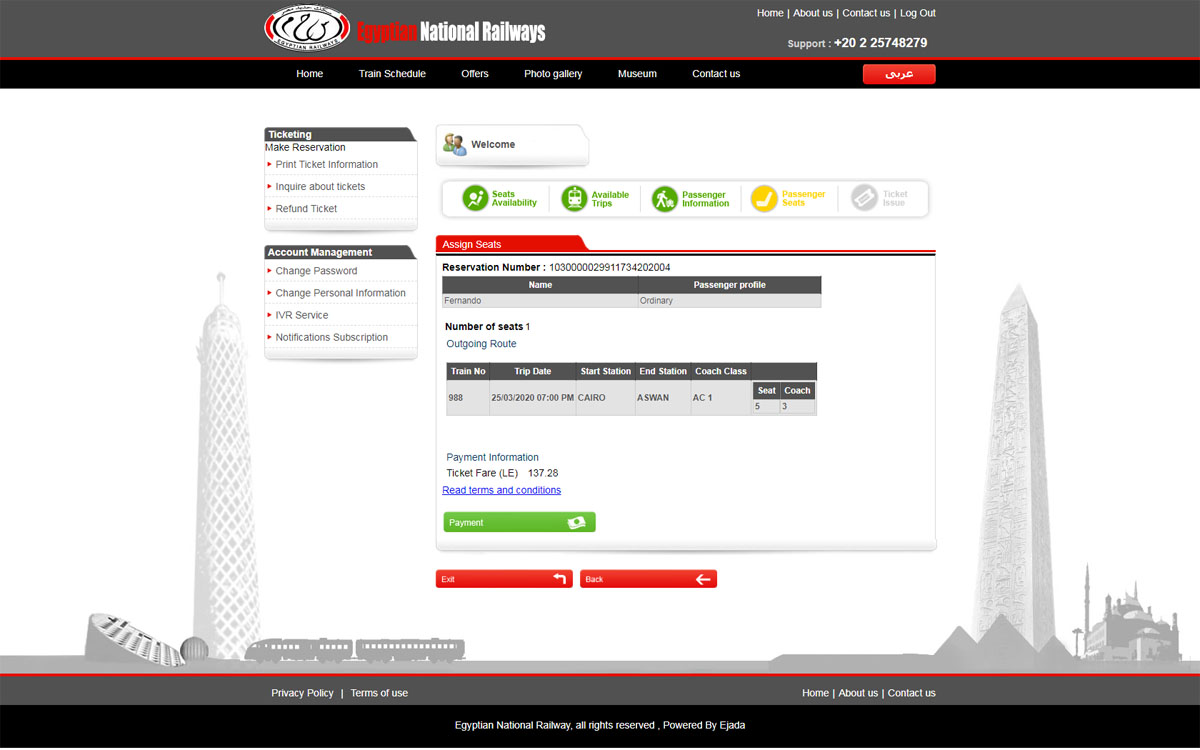1200x750 pixels.
Task: Click Contact us link in footer
Action: tap(912, 693)
